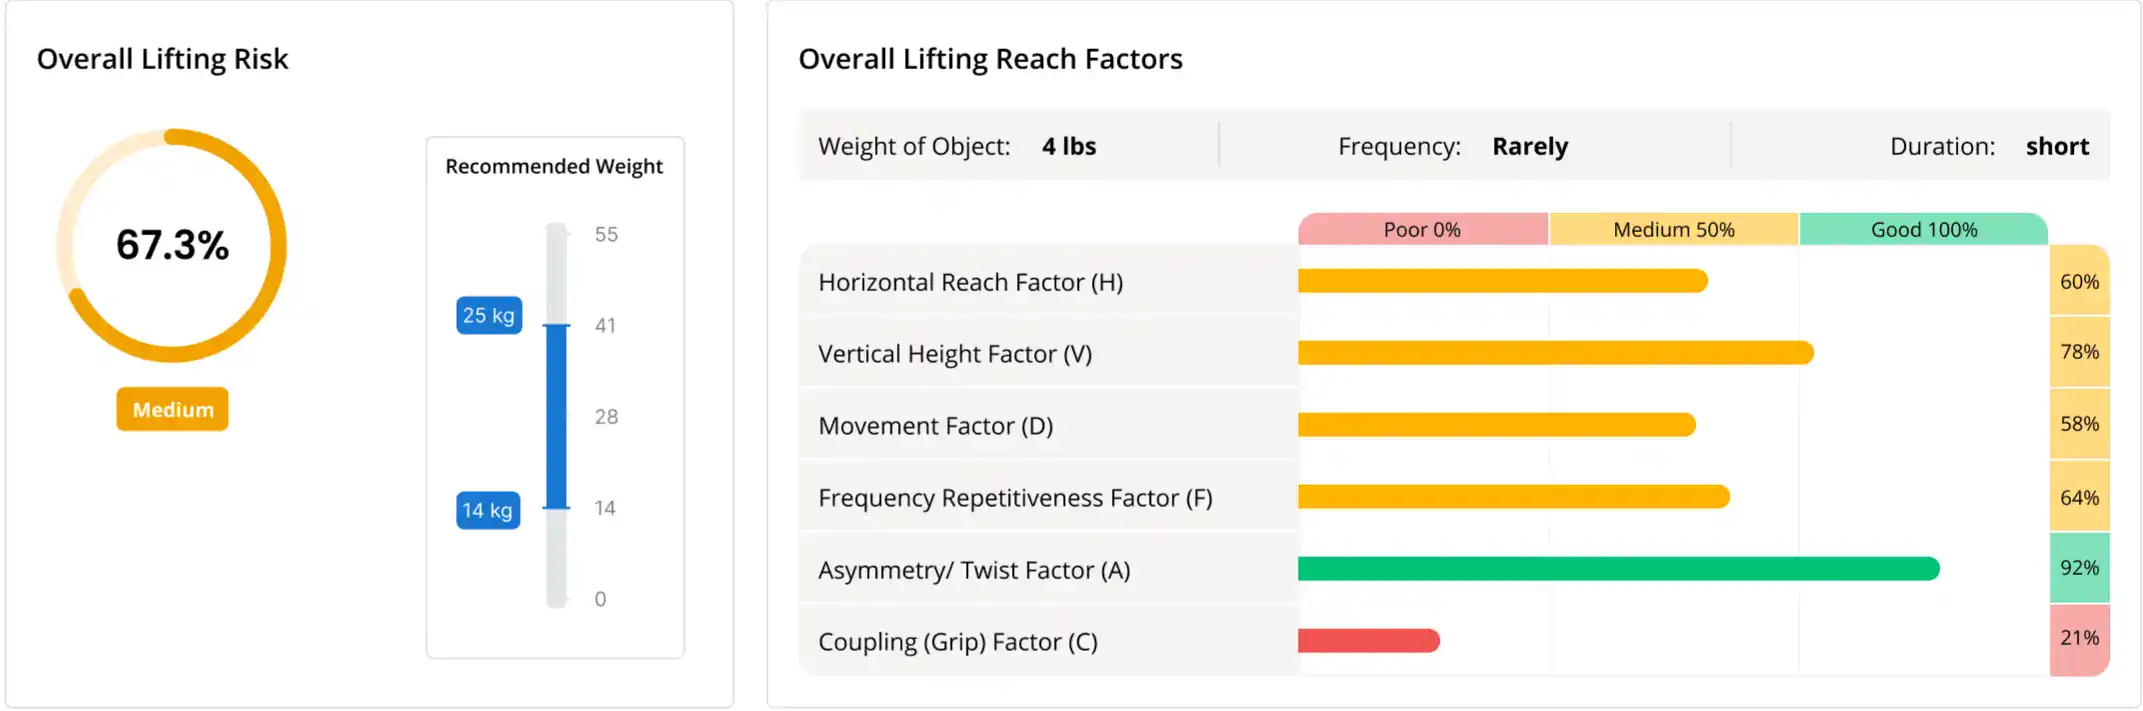Click the 67.3% risk percentage

[171, 241]
